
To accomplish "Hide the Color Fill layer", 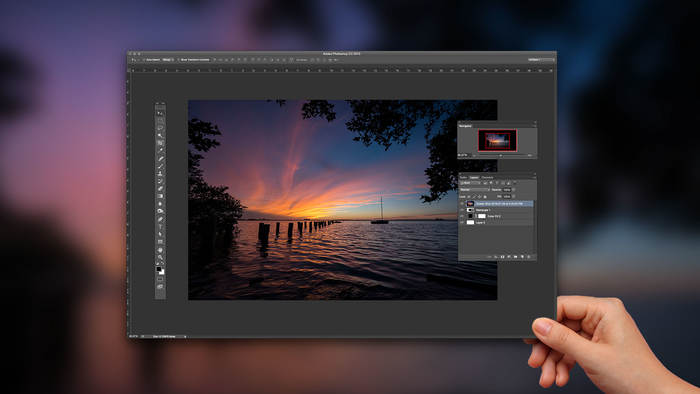I will [x=462, y=216].
